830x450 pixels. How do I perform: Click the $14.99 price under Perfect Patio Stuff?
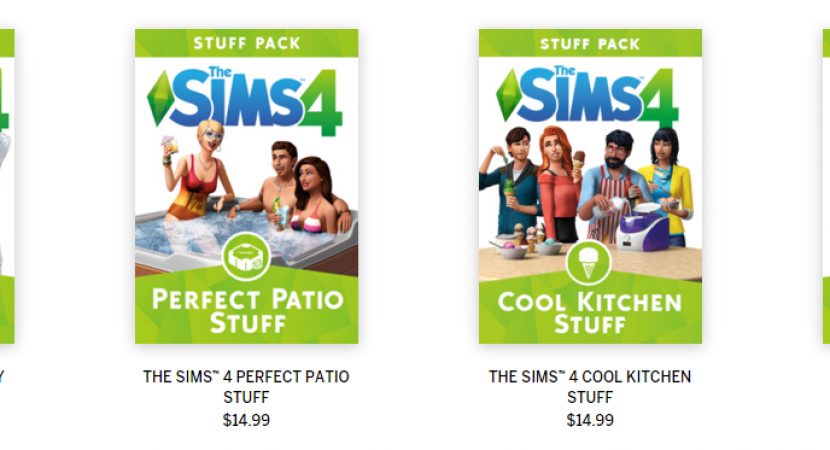tap(246, 420)
